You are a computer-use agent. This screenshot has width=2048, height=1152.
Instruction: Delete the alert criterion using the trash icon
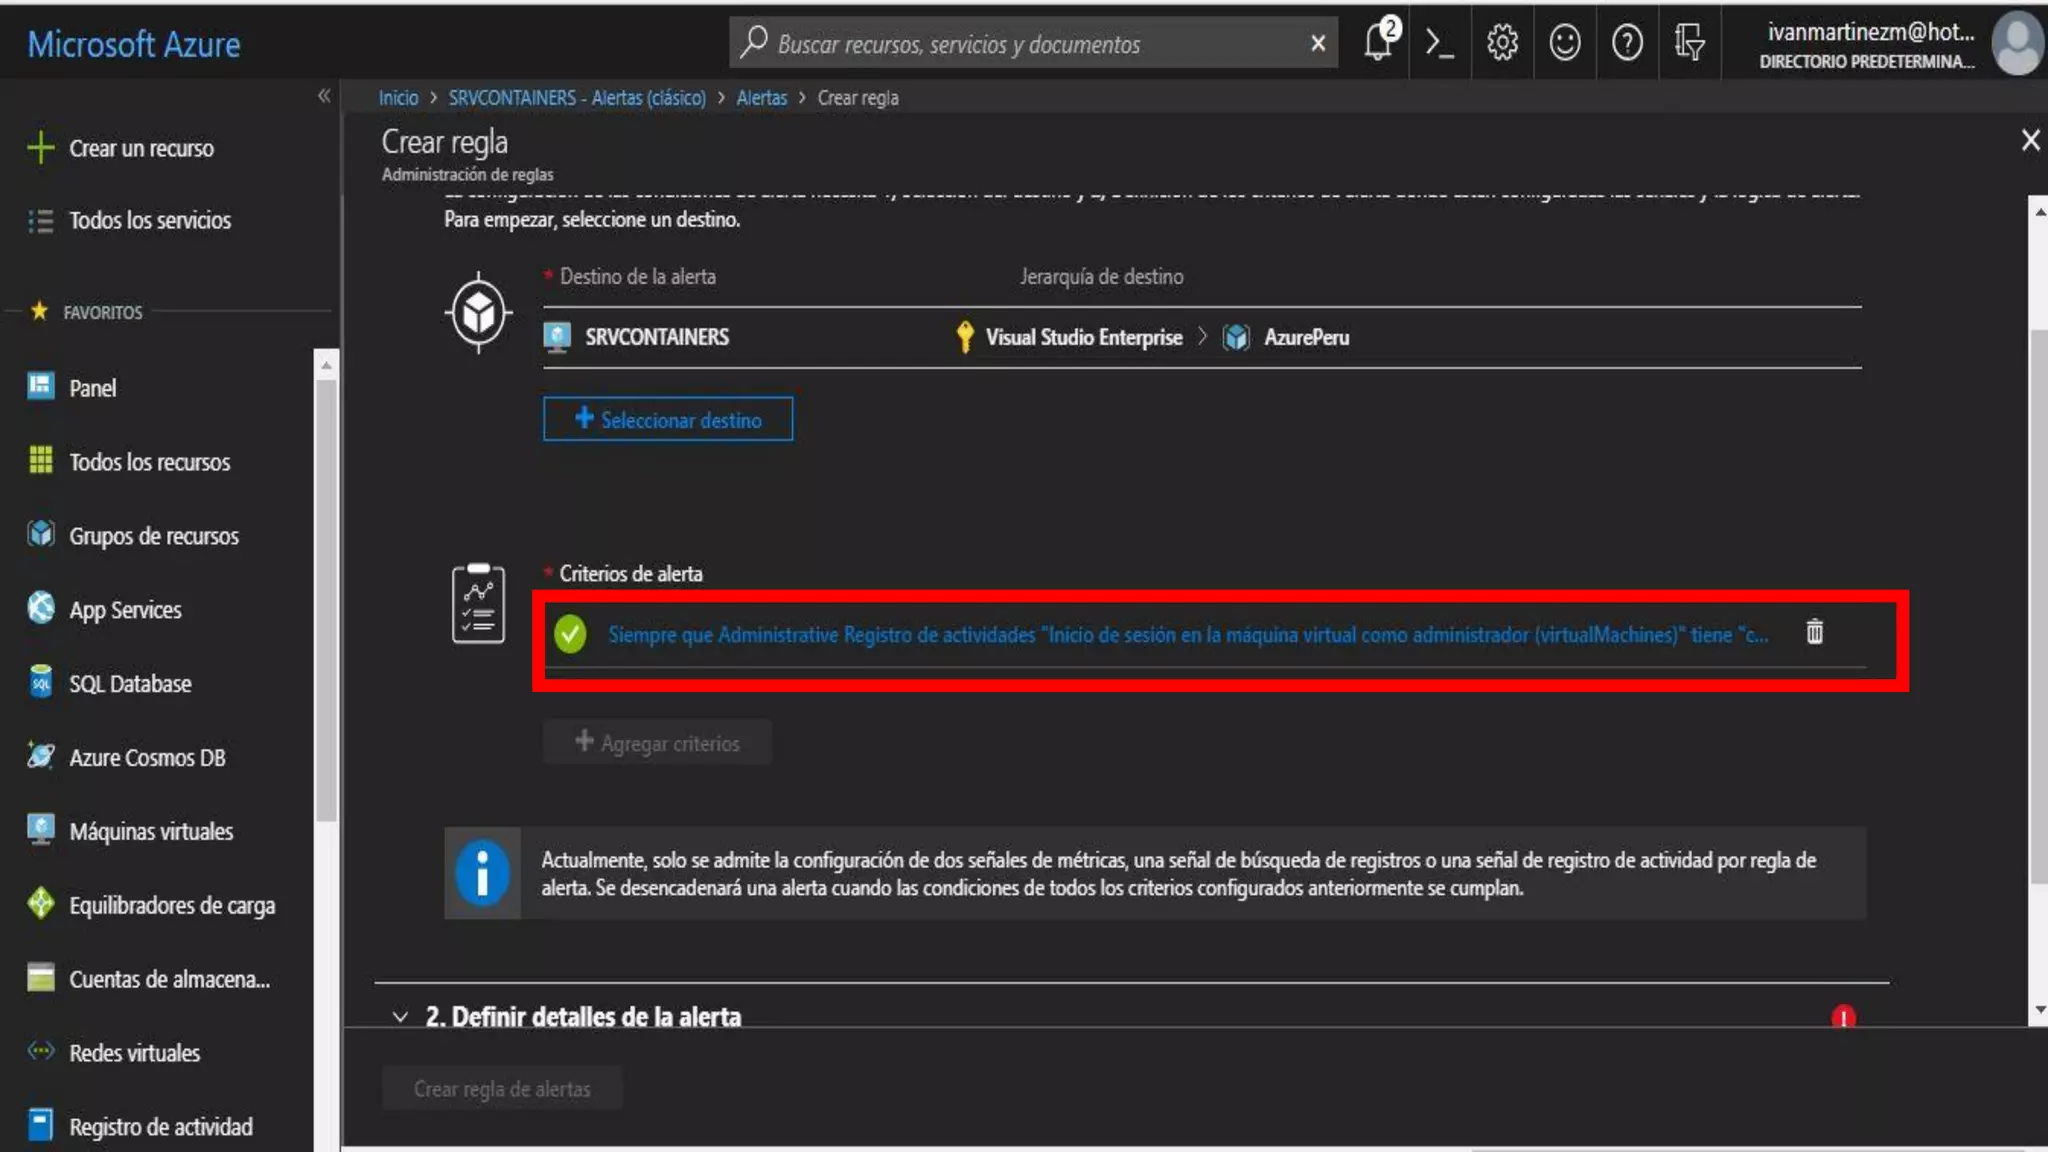click(1814, 632)
